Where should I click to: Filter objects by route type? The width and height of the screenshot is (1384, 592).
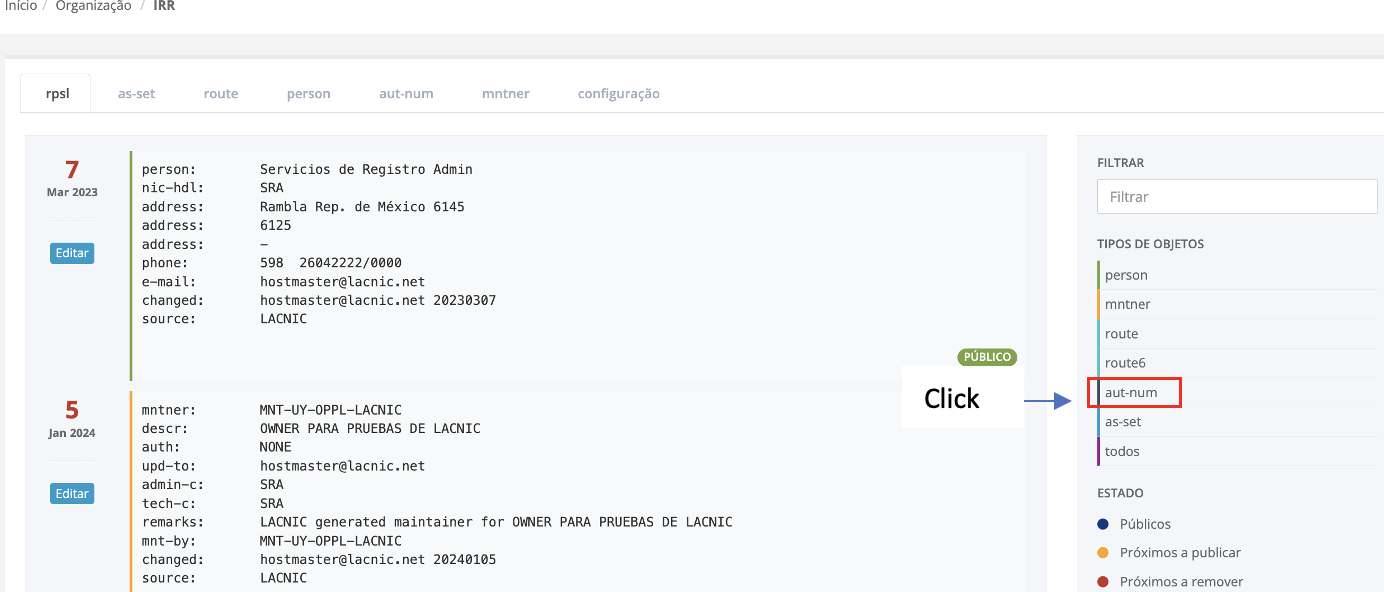[1121, 334]
